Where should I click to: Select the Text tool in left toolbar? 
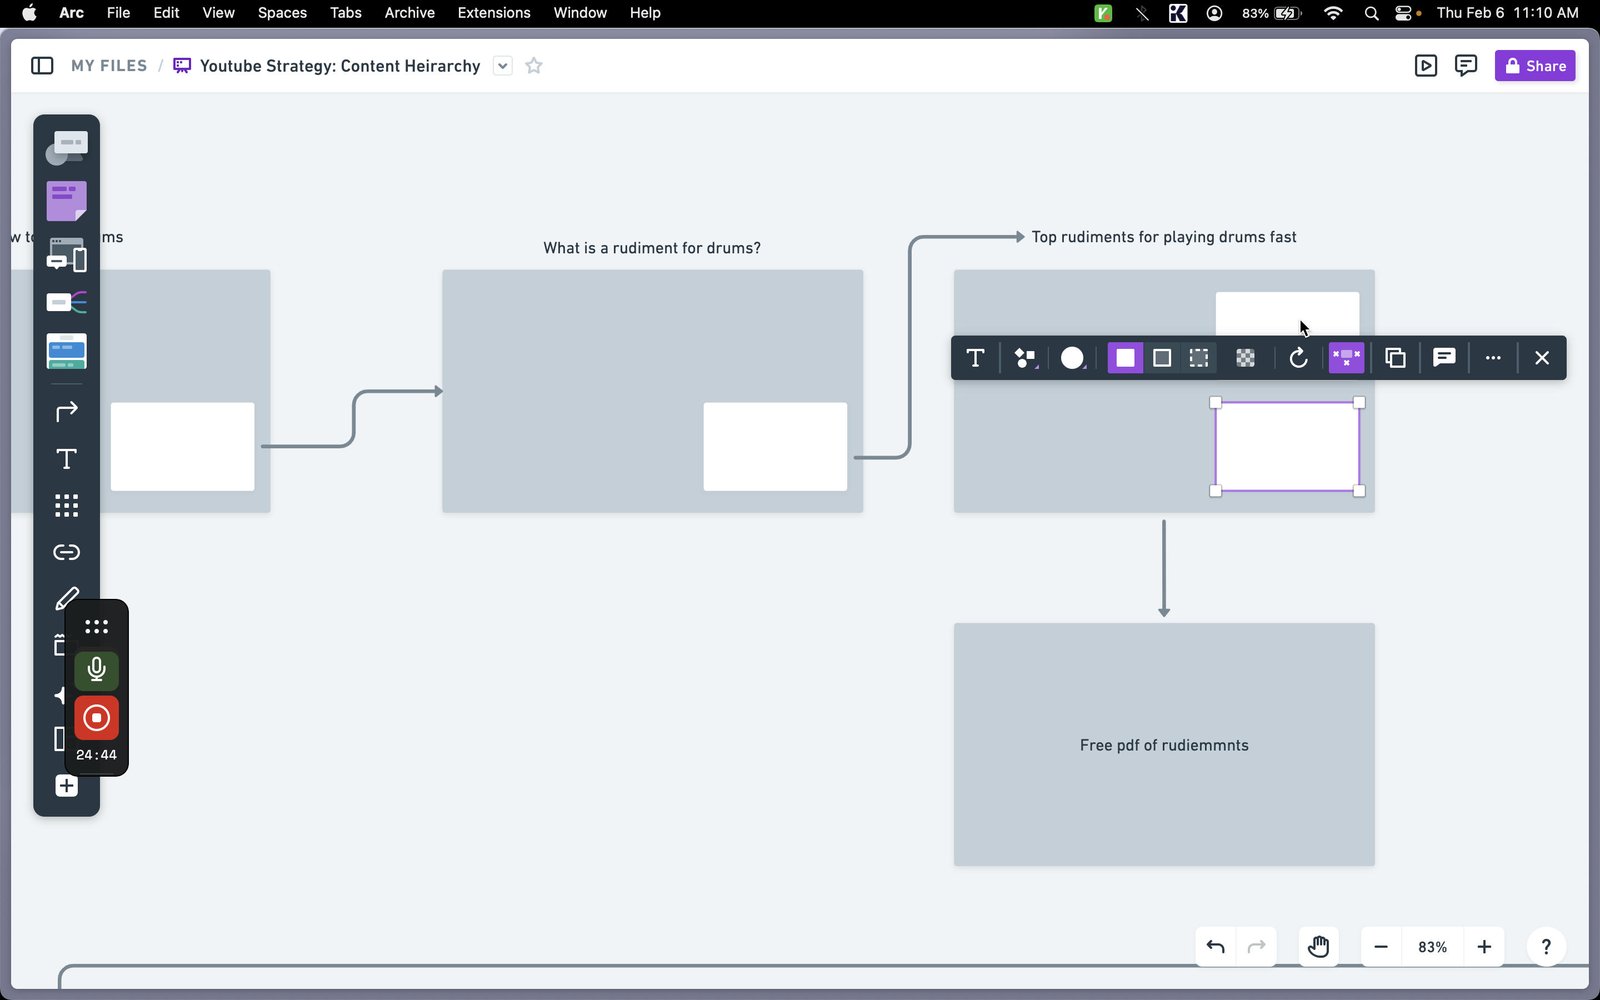(66, 459)
